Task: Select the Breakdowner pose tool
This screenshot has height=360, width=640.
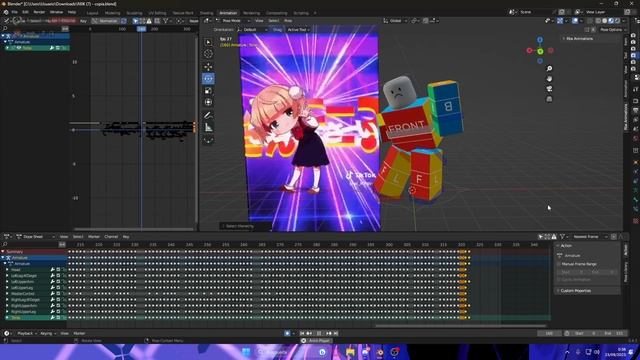Action: coord(209,140)
